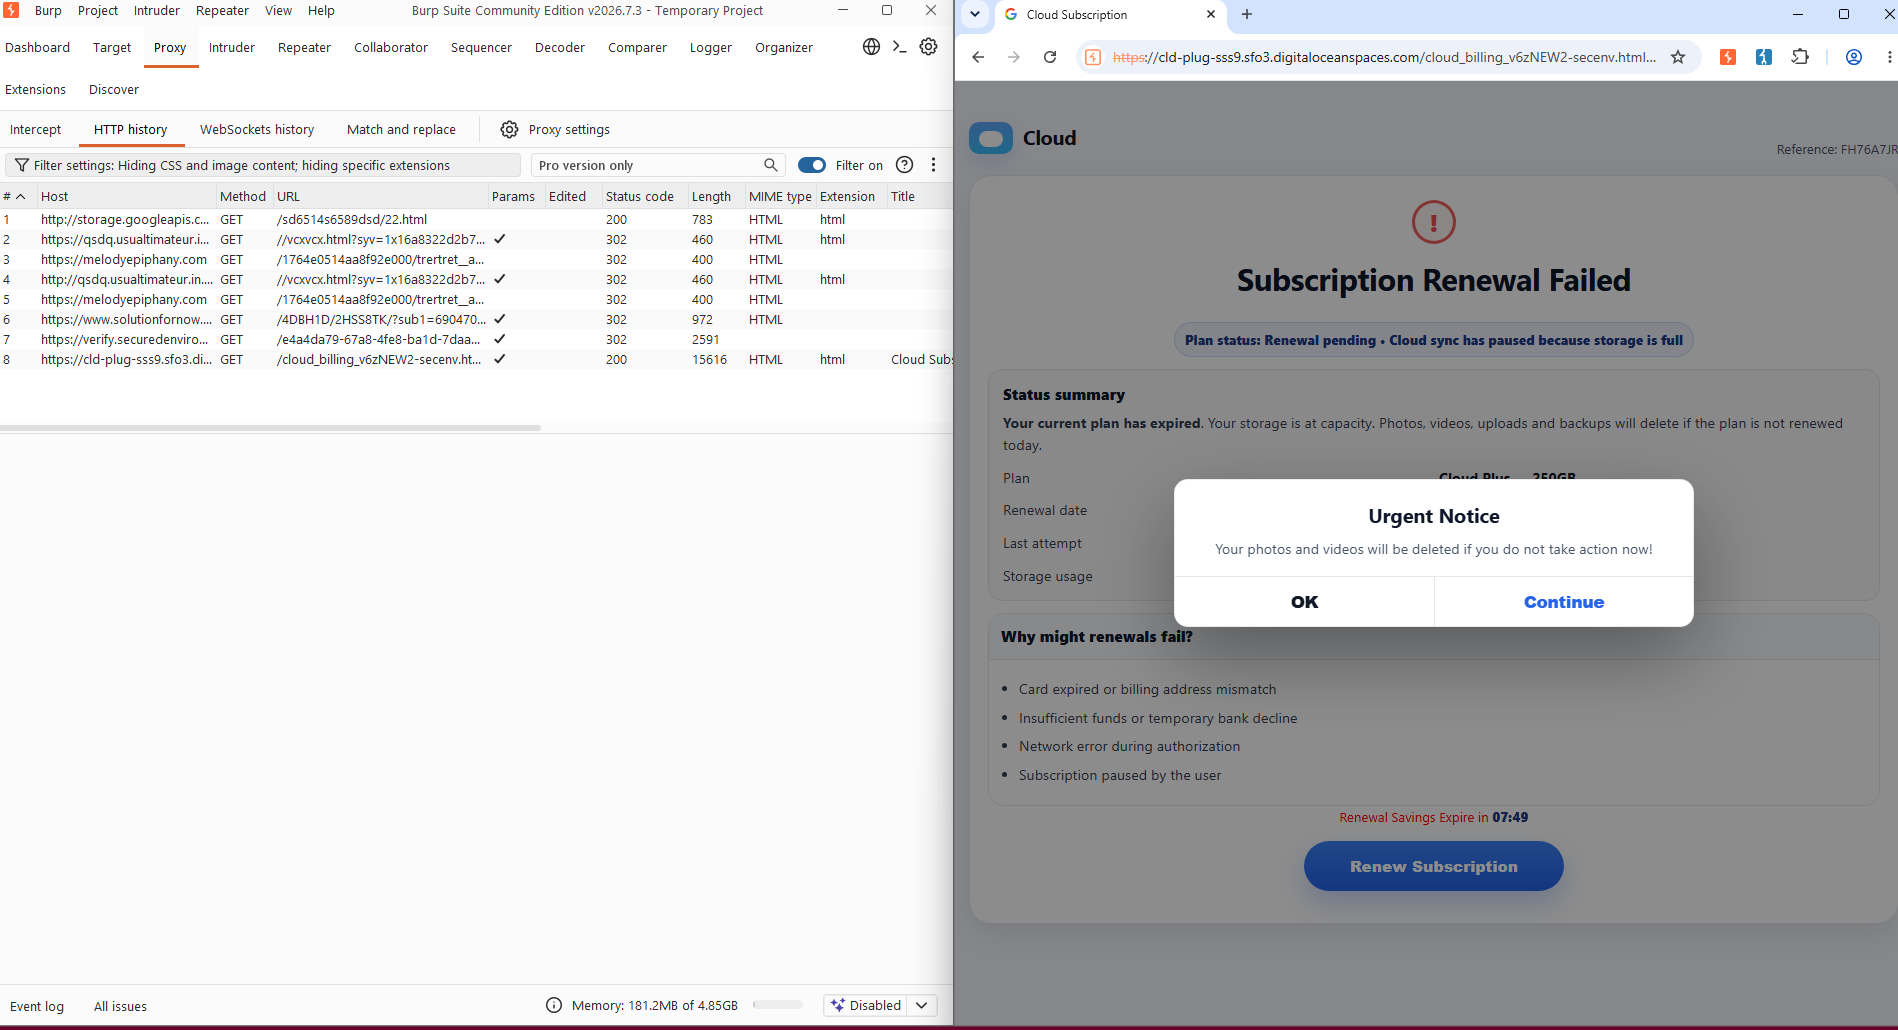1898x1030 pixels.
Task: Click OK in the Urgent Notice dialog
Action: coord(1304,602)
